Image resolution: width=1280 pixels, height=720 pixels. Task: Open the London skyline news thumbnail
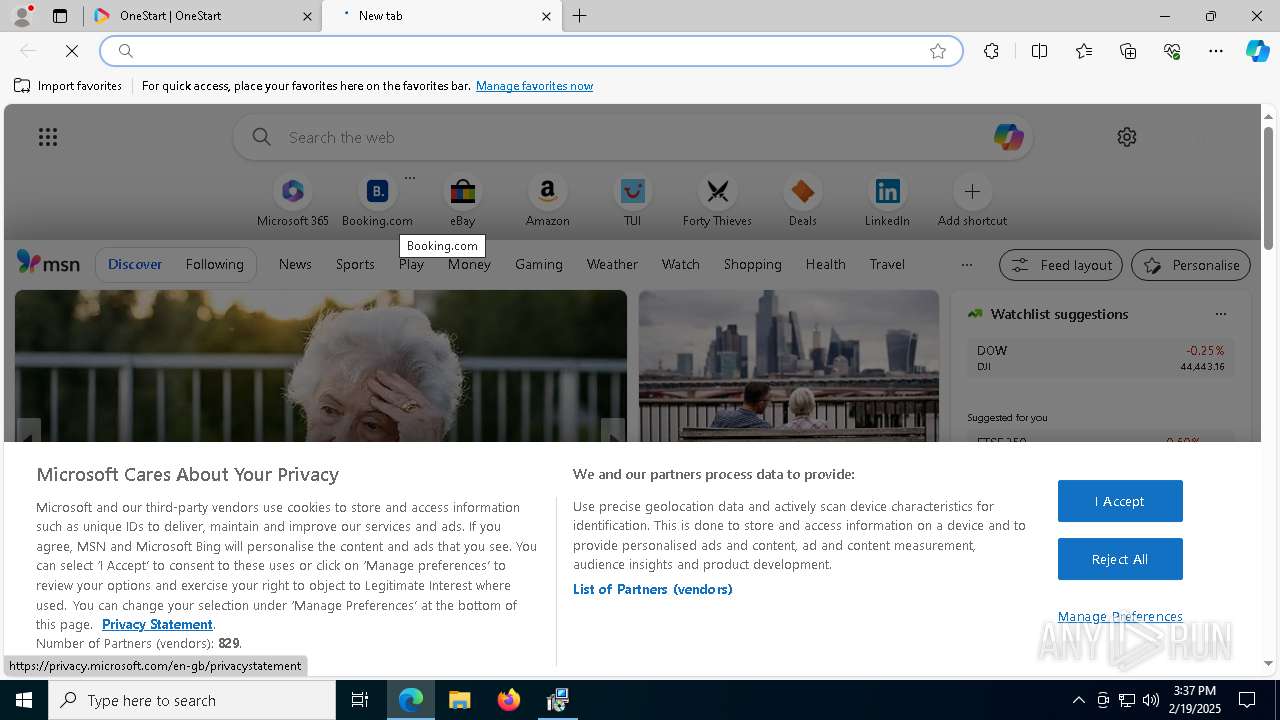click(x=789, y=366)
